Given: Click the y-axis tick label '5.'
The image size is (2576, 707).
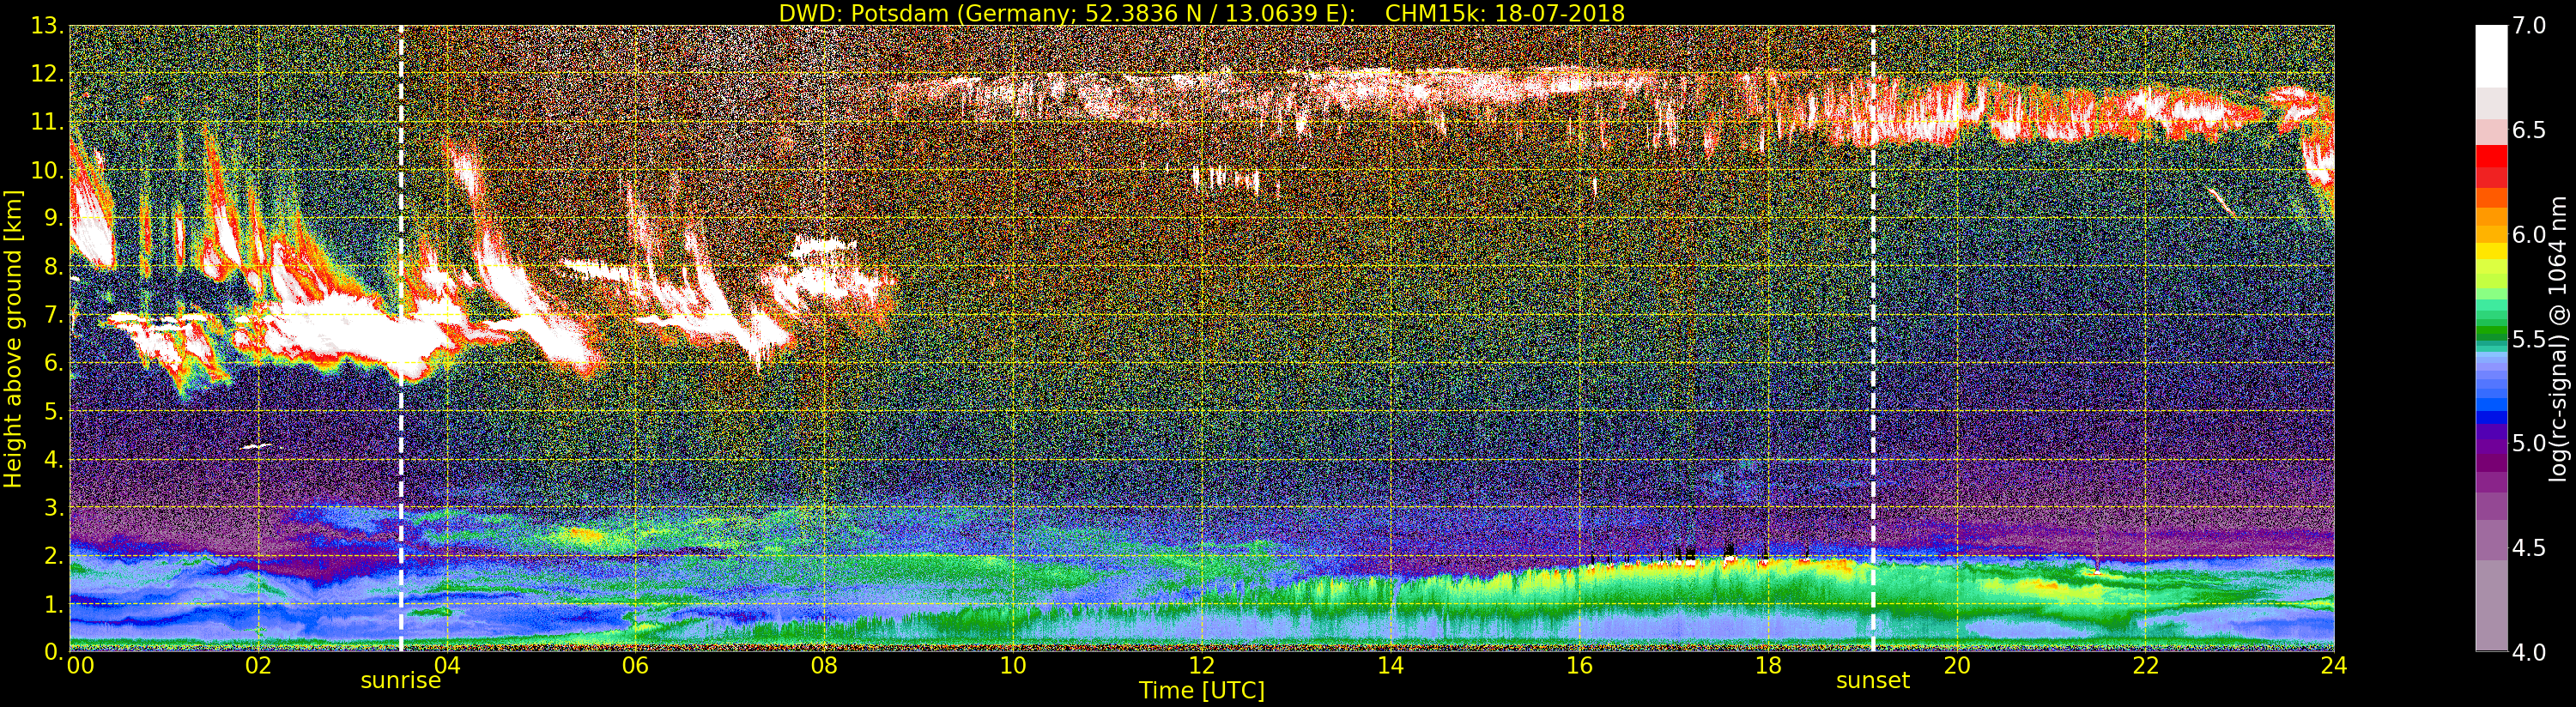Looking at the screenshot, I should pos(54,412).
